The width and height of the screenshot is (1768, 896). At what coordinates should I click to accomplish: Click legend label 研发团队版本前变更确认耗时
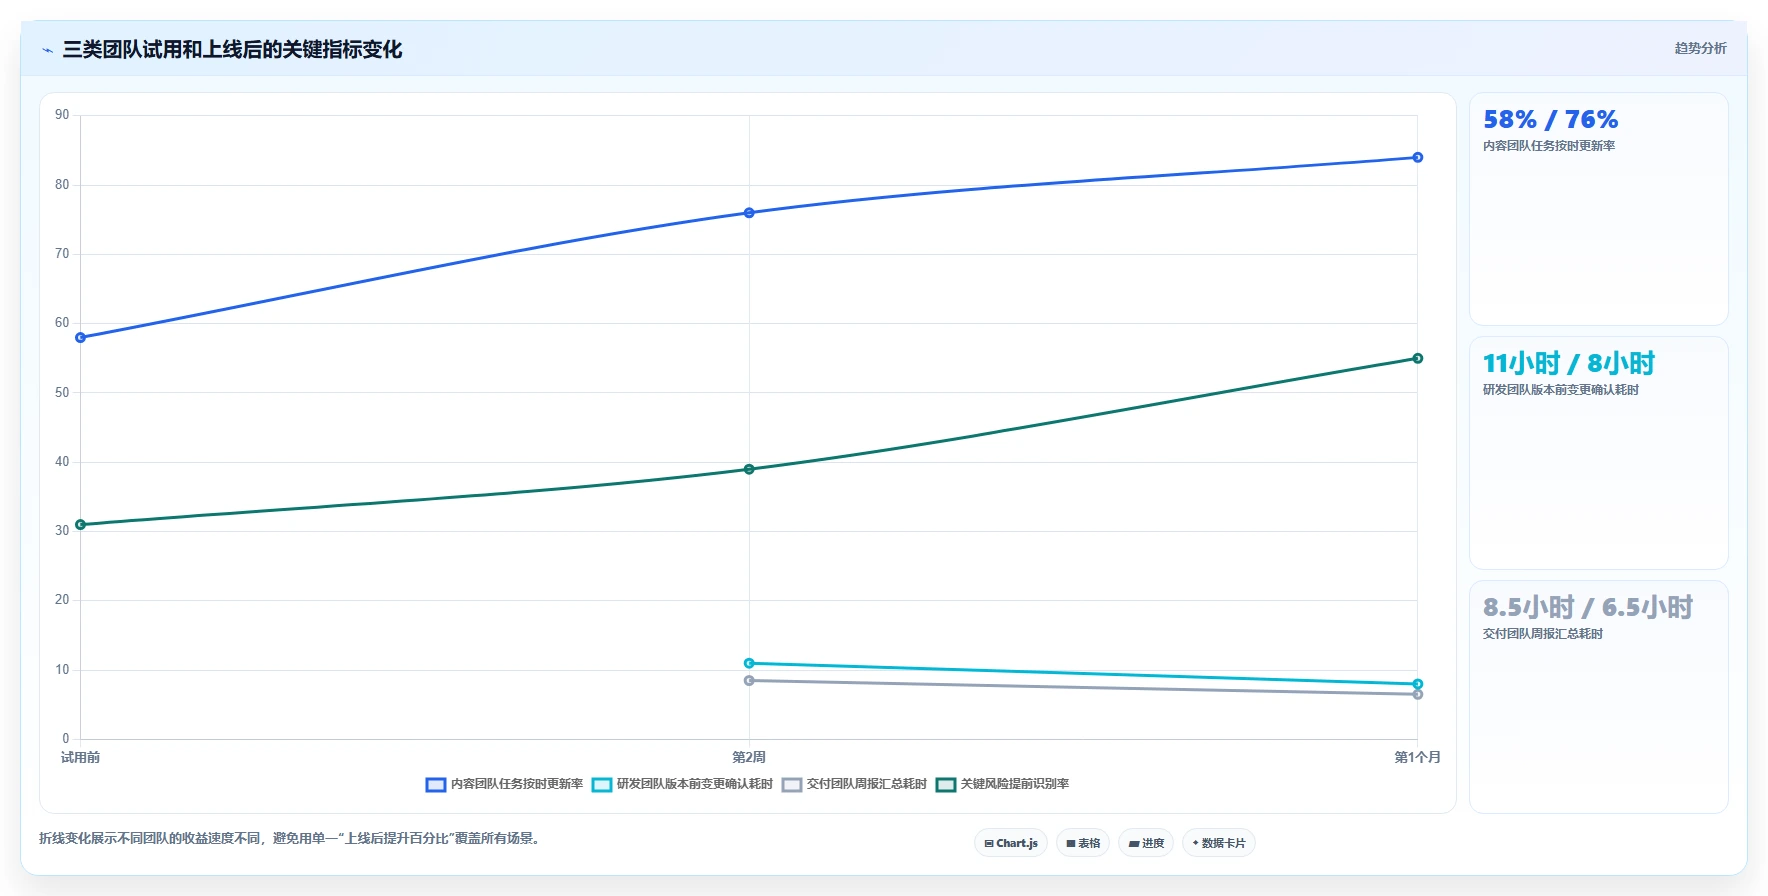pos(695,784)
